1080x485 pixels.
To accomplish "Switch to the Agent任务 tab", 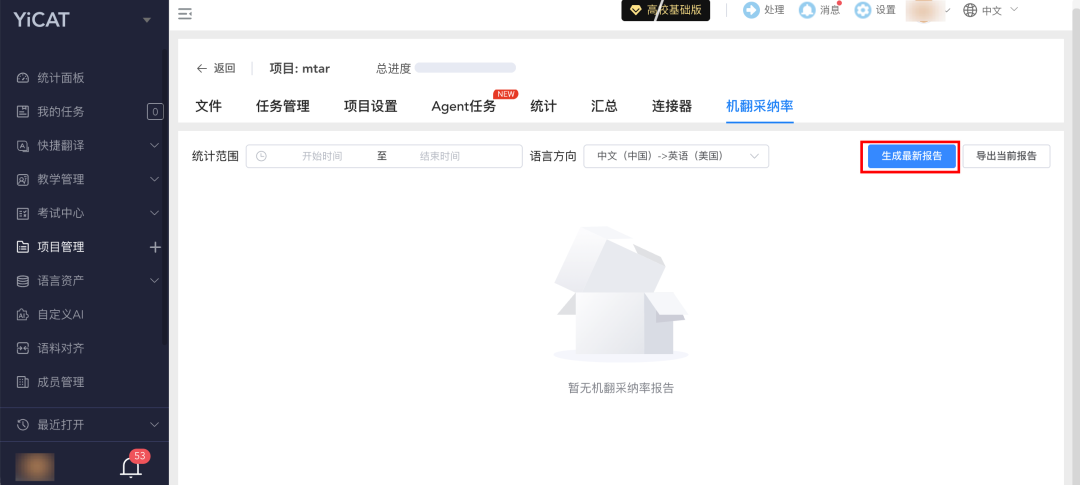I will click(x=464, y=106).
